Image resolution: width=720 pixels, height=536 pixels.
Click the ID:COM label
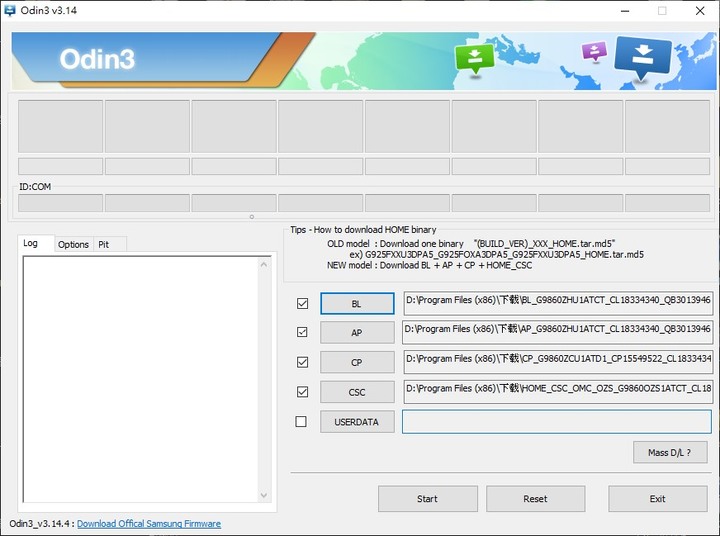(35, 187)
